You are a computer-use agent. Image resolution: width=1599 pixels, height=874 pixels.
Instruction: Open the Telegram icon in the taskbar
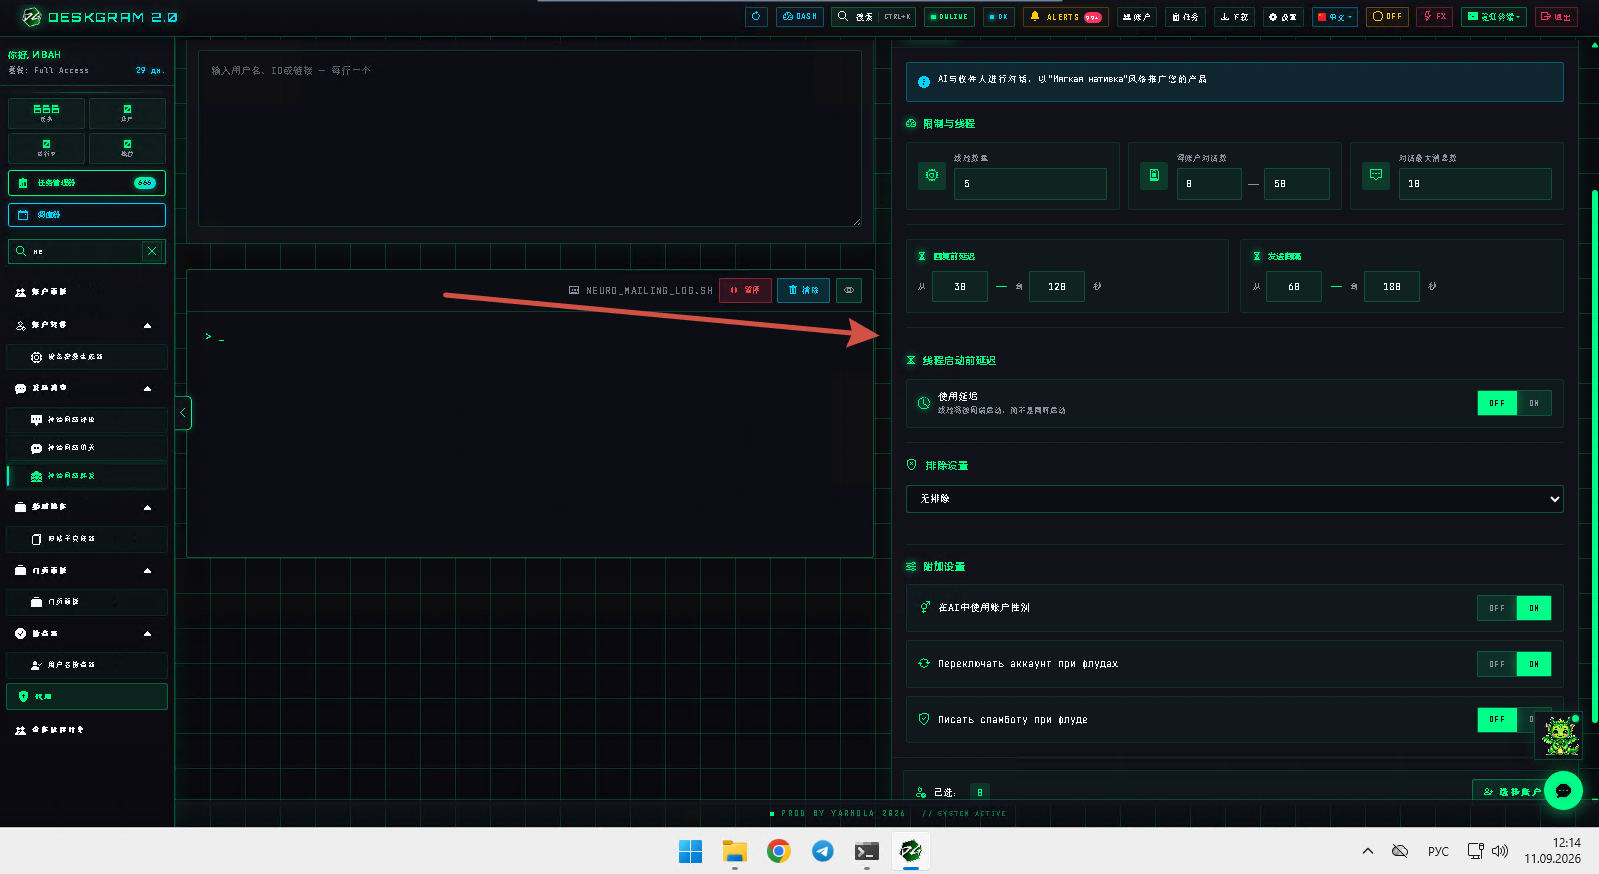pos(822,851)
